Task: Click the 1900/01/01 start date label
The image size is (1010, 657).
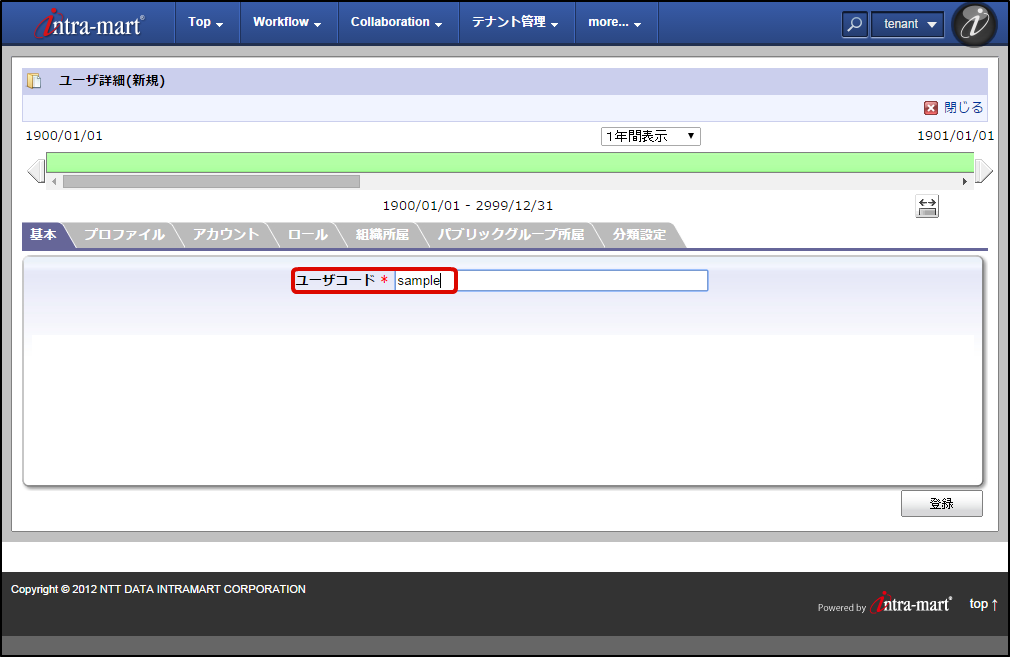Action: click(x=64, y=136)
